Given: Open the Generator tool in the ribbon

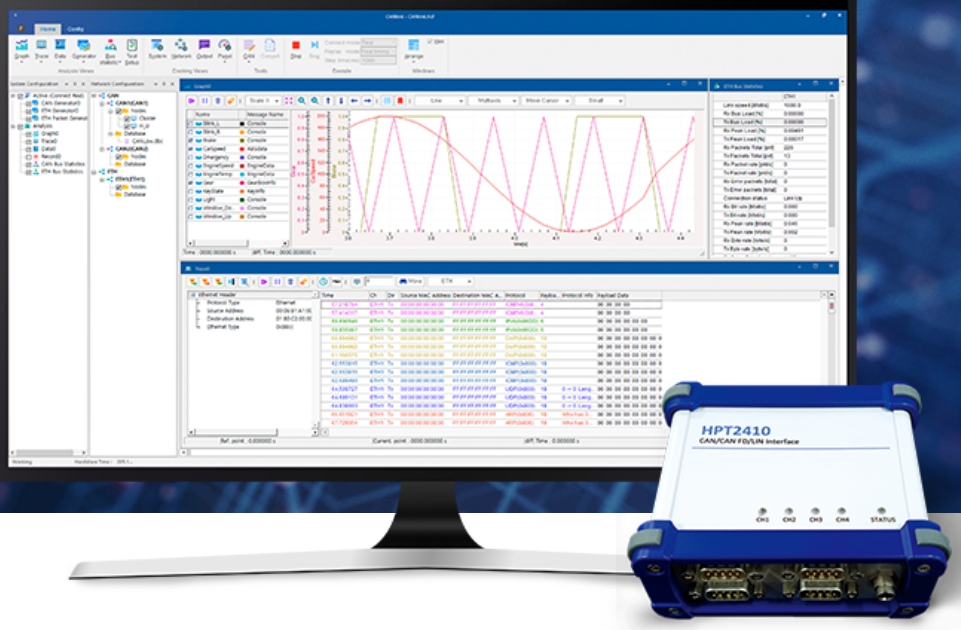Looking at the screenshot, I should (84, 49).
